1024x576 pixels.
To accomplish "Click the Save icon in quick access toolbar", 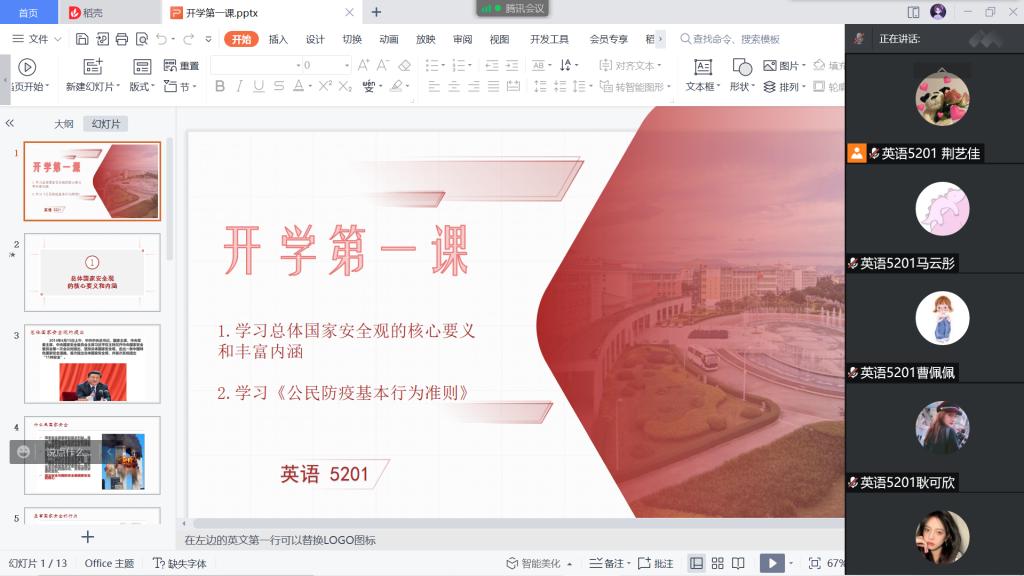I will tap(81, 39).
